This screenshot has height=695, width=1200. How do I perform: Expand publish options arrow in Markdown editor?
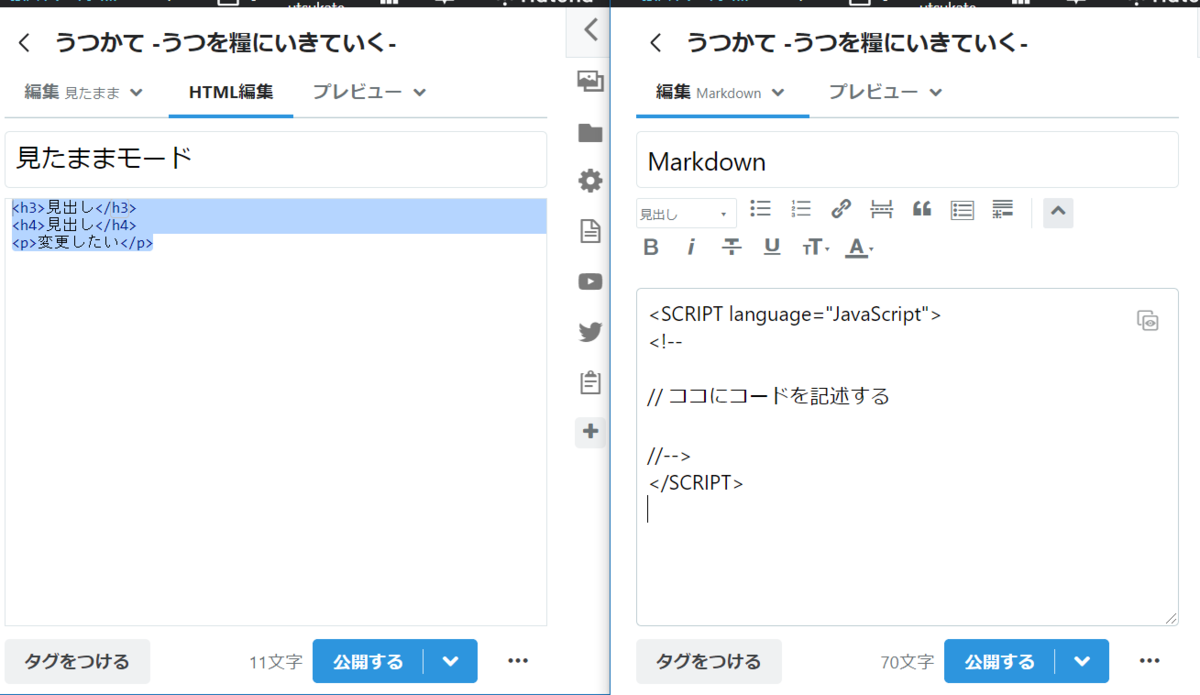pyautogui.click(x=1082, y=662)
